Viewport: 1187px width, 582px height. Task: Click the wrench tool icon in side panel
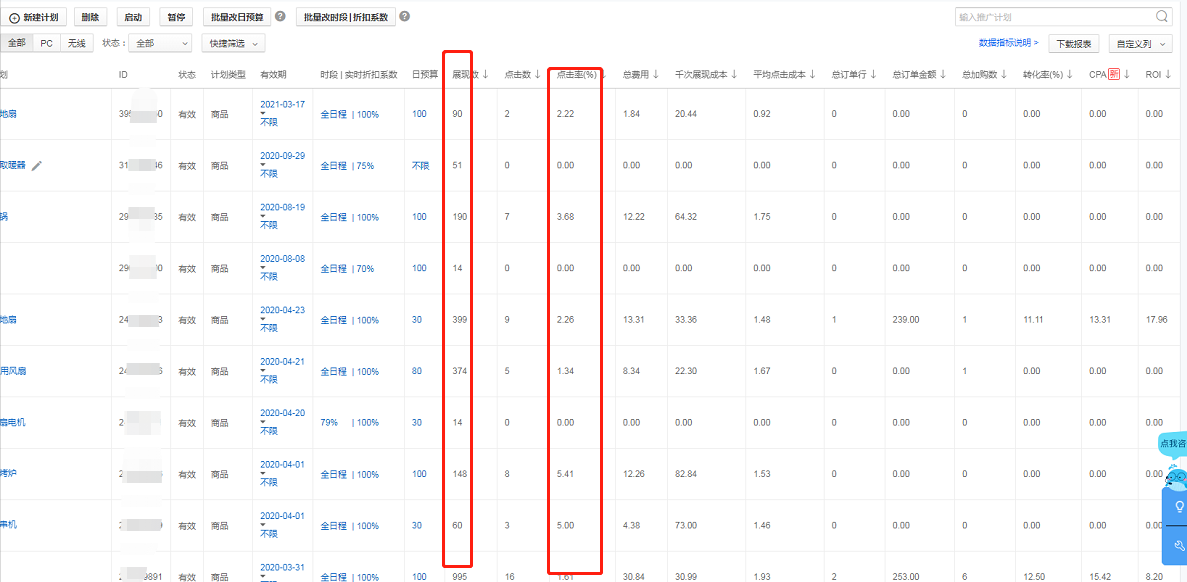pyautogui.click(x=1178, y=545)
